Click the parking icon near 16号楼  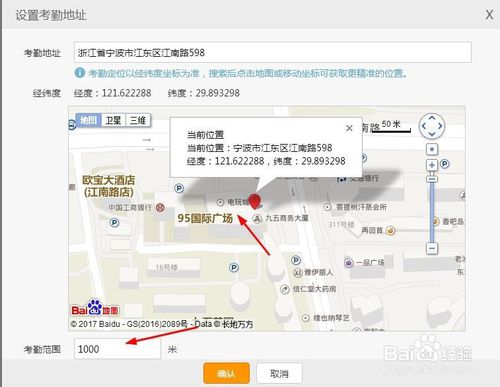(234, 267)
